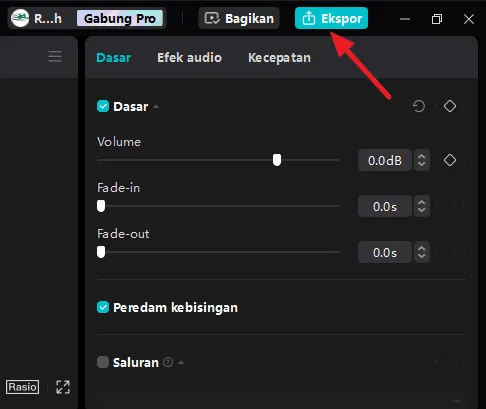Reset Dasar settings with the undo icon
This screenshot has width=486, height=409.
419,106
